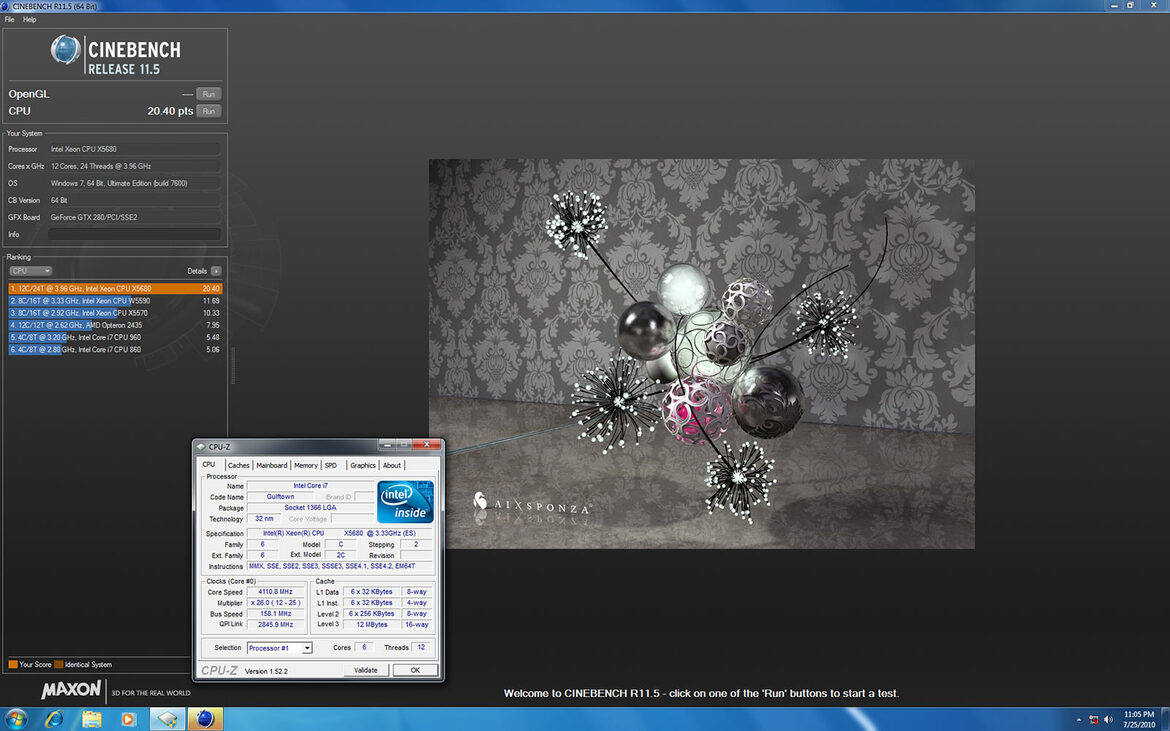
Task: Run the CPU benchmark
Action: pyautogui.click(x=209, y=111)
